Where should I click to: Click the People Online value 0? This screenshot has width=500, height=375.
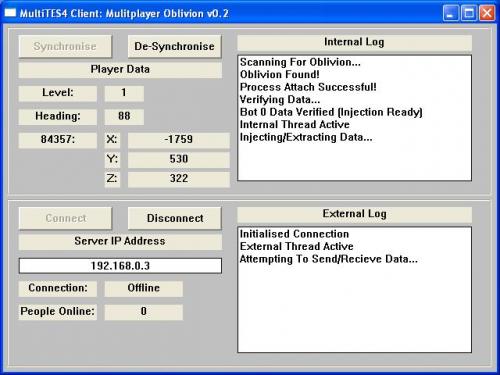[x=144, y=312]
